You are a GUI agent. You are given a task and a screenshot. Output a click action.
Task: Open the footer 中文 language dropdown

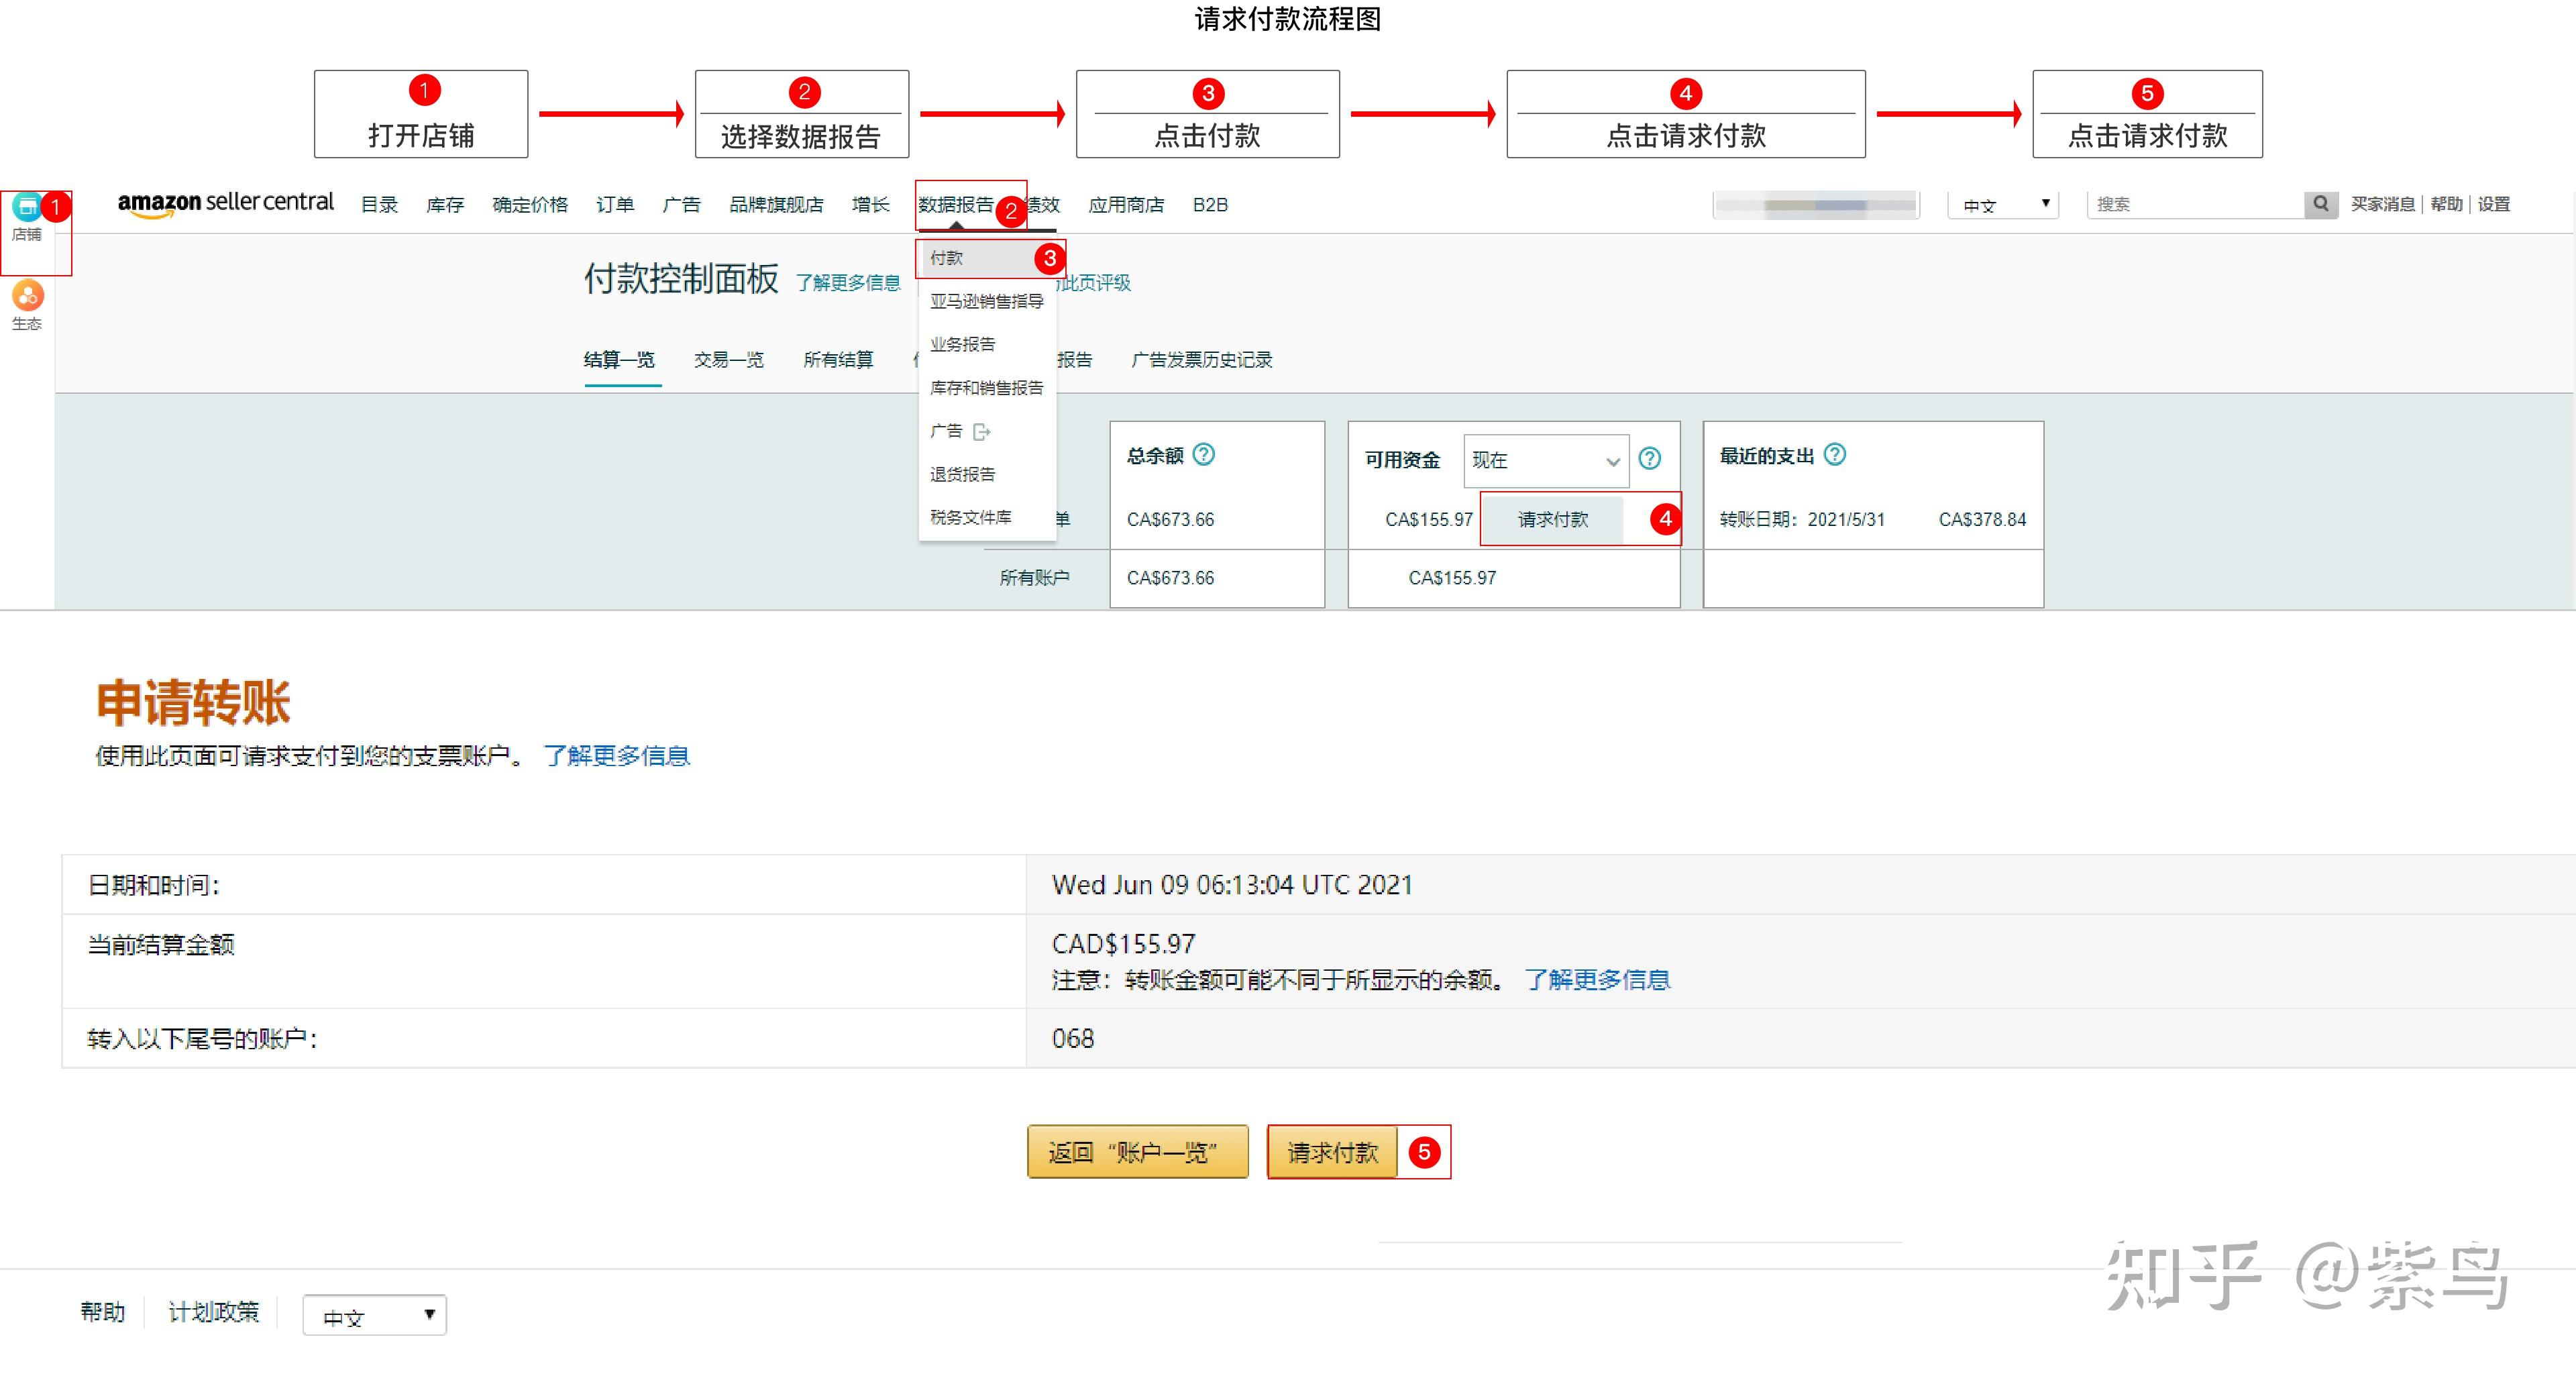tap(375, 1316)
